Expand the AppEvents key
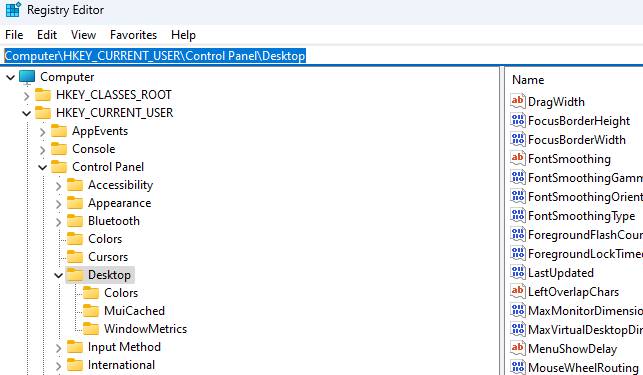643x375 pixels. (x=42, y=132)
